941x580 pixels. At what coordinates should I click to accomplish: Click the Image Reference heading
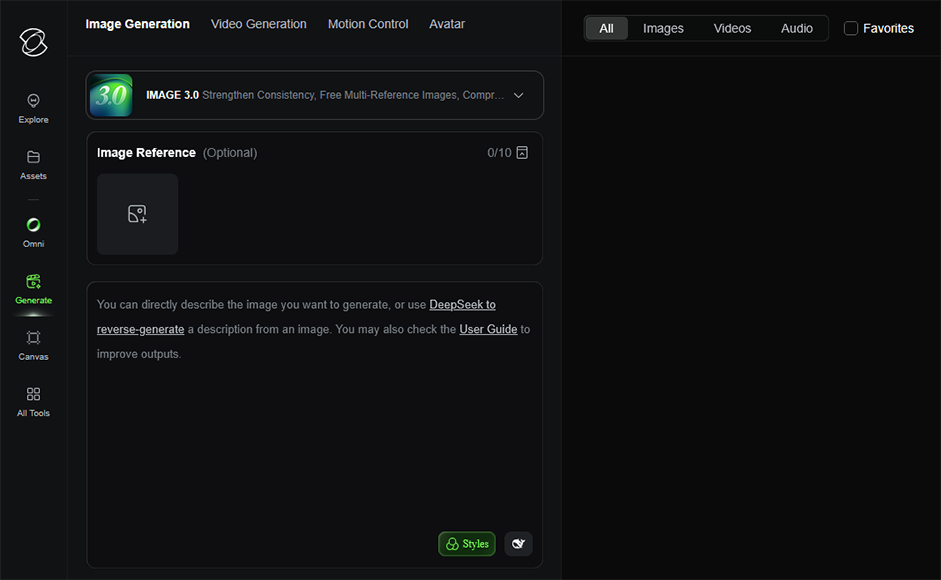click(146, 153)
